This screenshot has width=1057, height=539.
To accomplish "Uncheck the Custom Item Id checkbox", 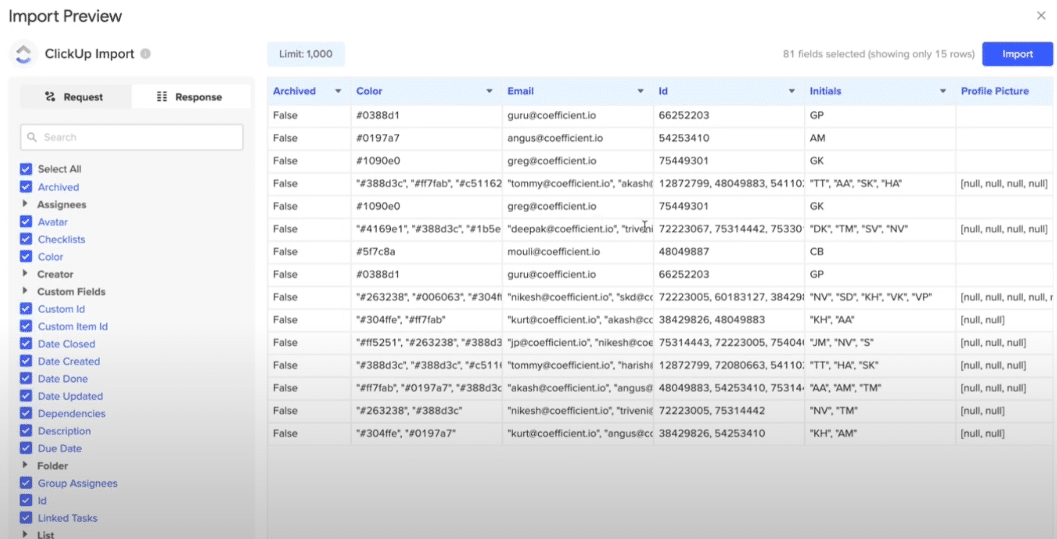I will [26, 326].
